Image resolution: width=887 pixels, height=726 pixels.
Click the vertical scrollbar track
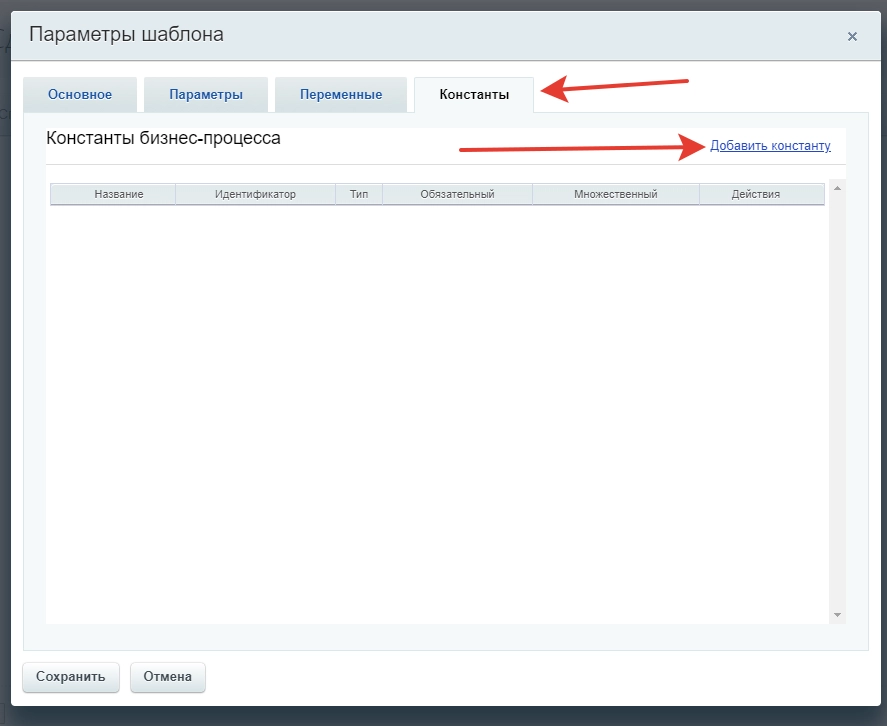[x=837, y=400]
